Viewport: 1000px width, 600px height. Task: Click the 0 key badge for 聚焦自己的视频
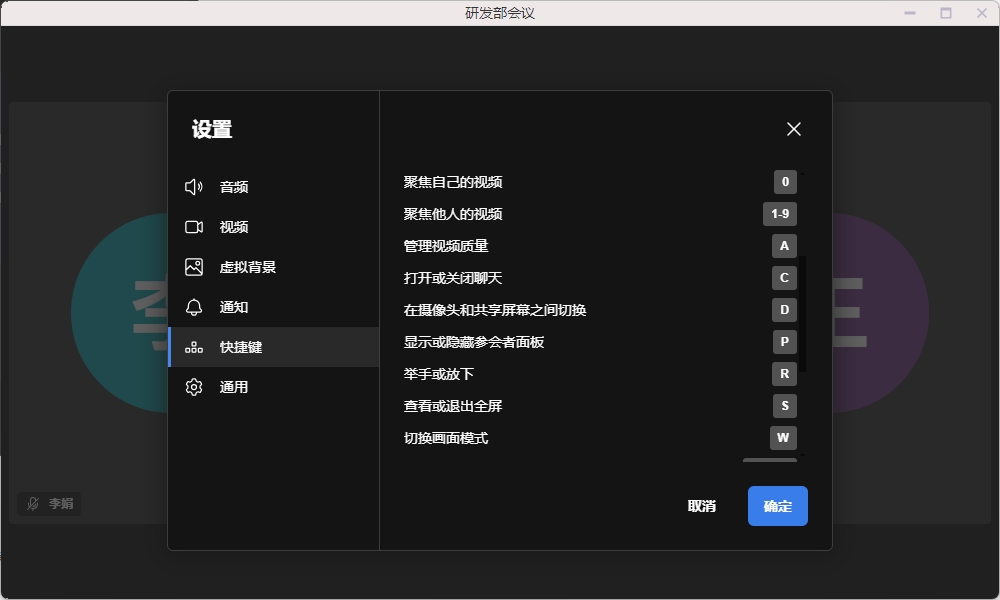[x=785, y=182]
